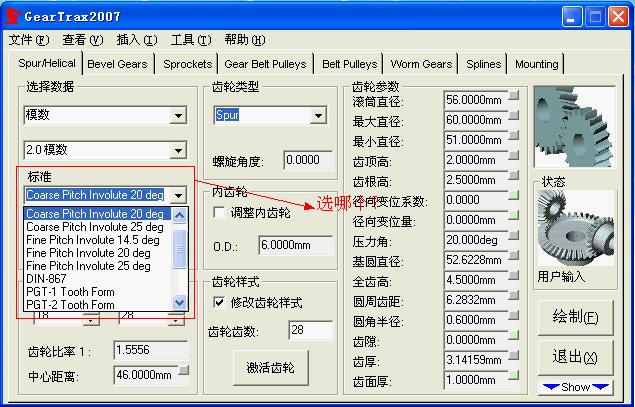Click the 退出(X) button

point(575,357)
